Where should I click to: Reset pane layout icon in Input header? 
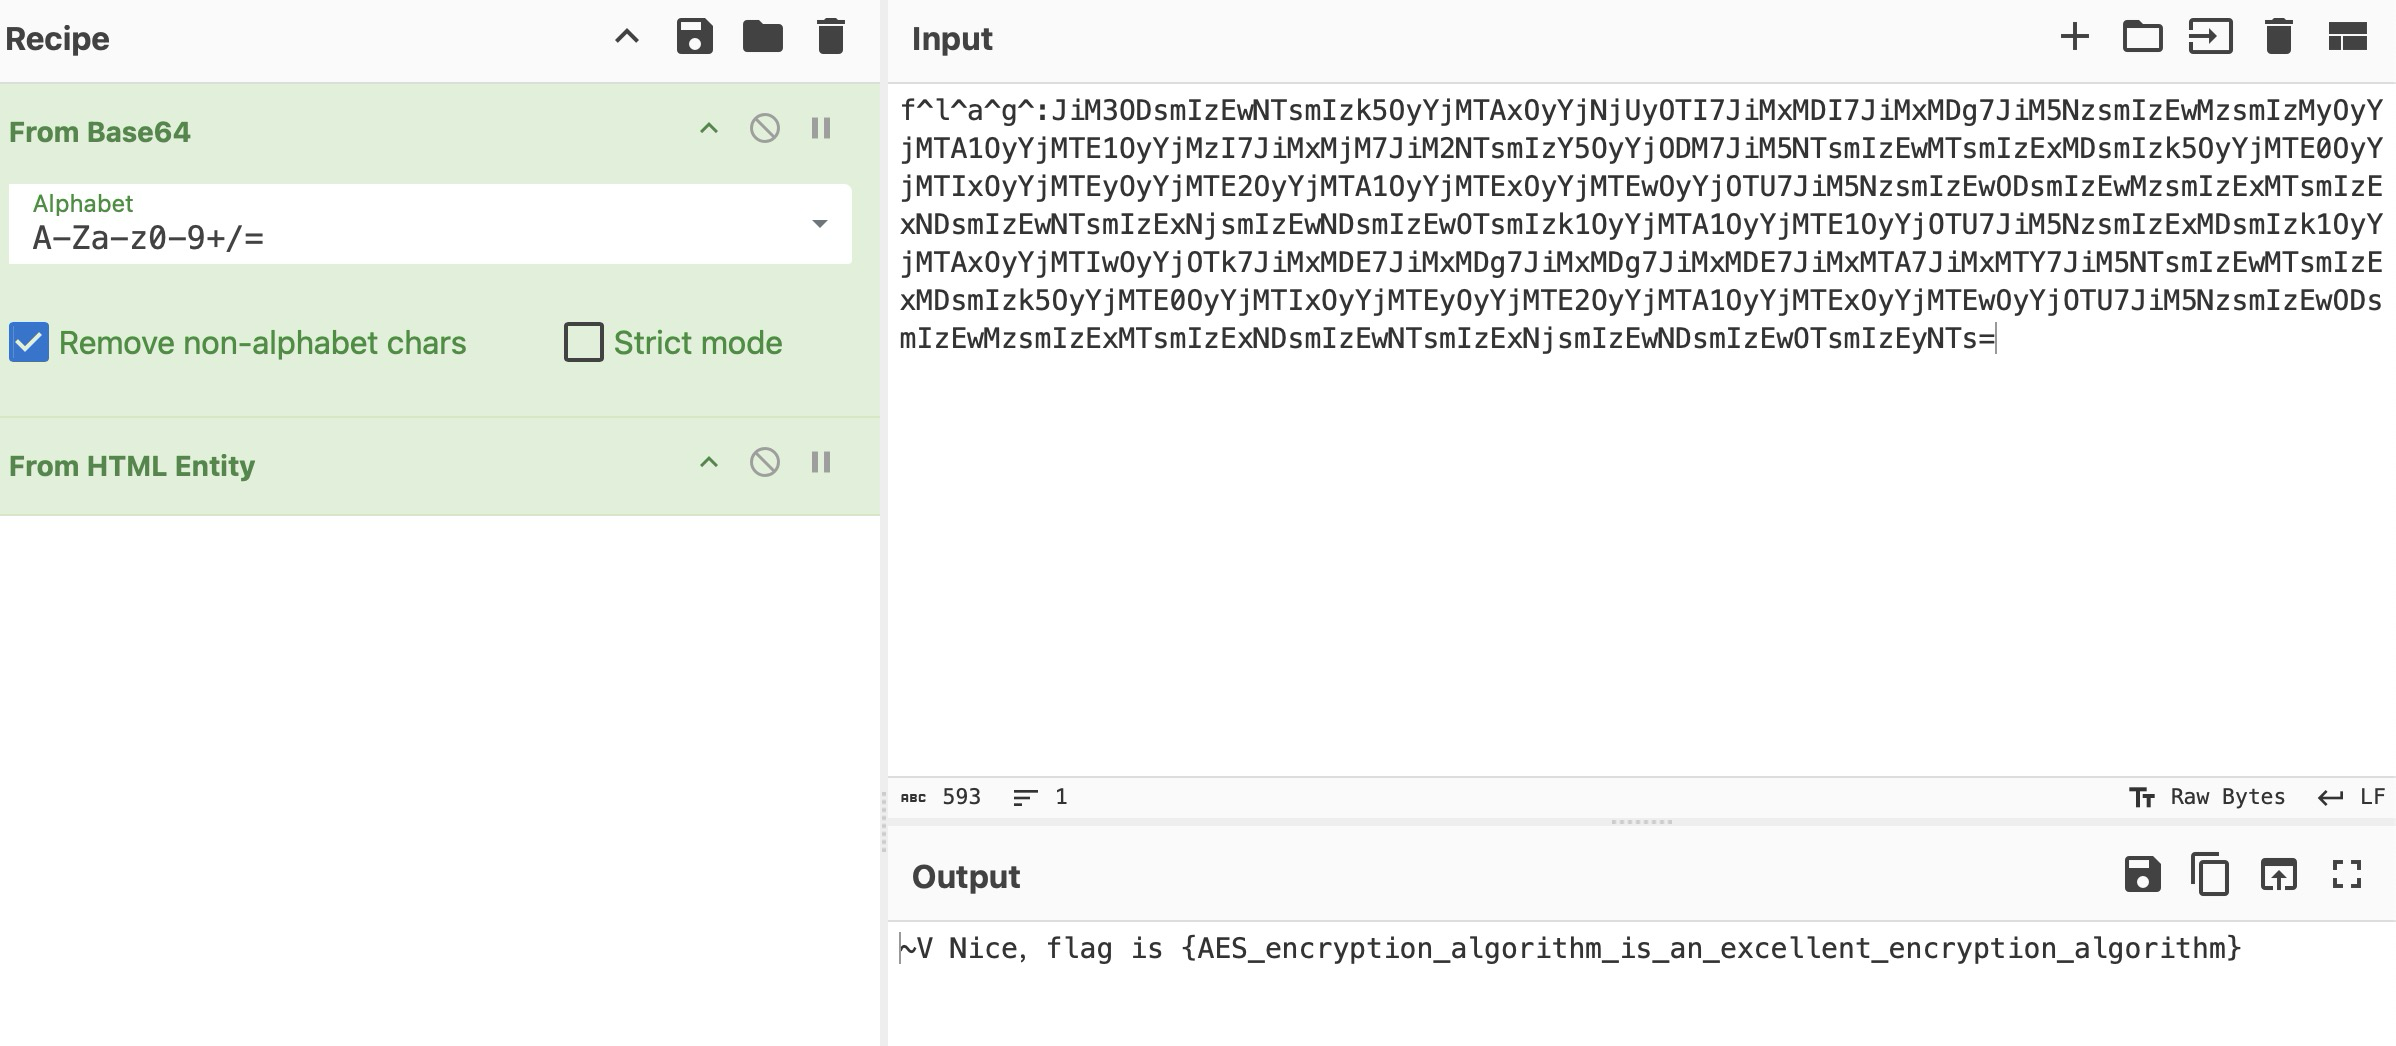pos(2347,38)
